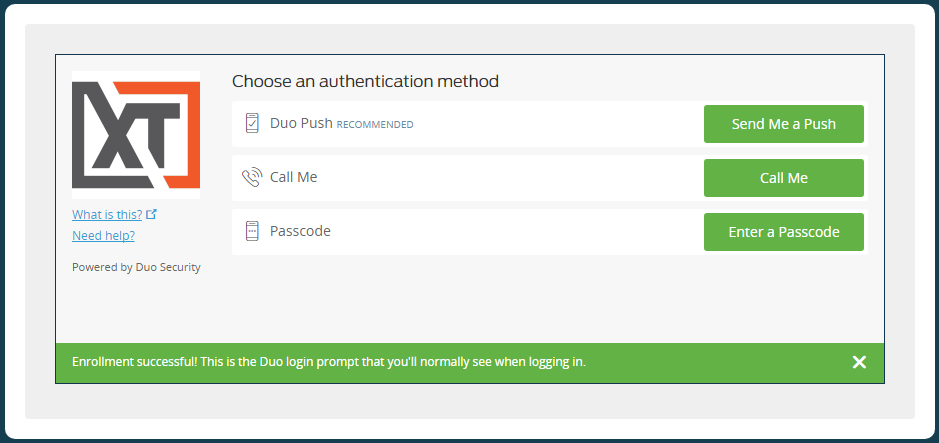Click the Choose an authentication method heading

point(365,81)
